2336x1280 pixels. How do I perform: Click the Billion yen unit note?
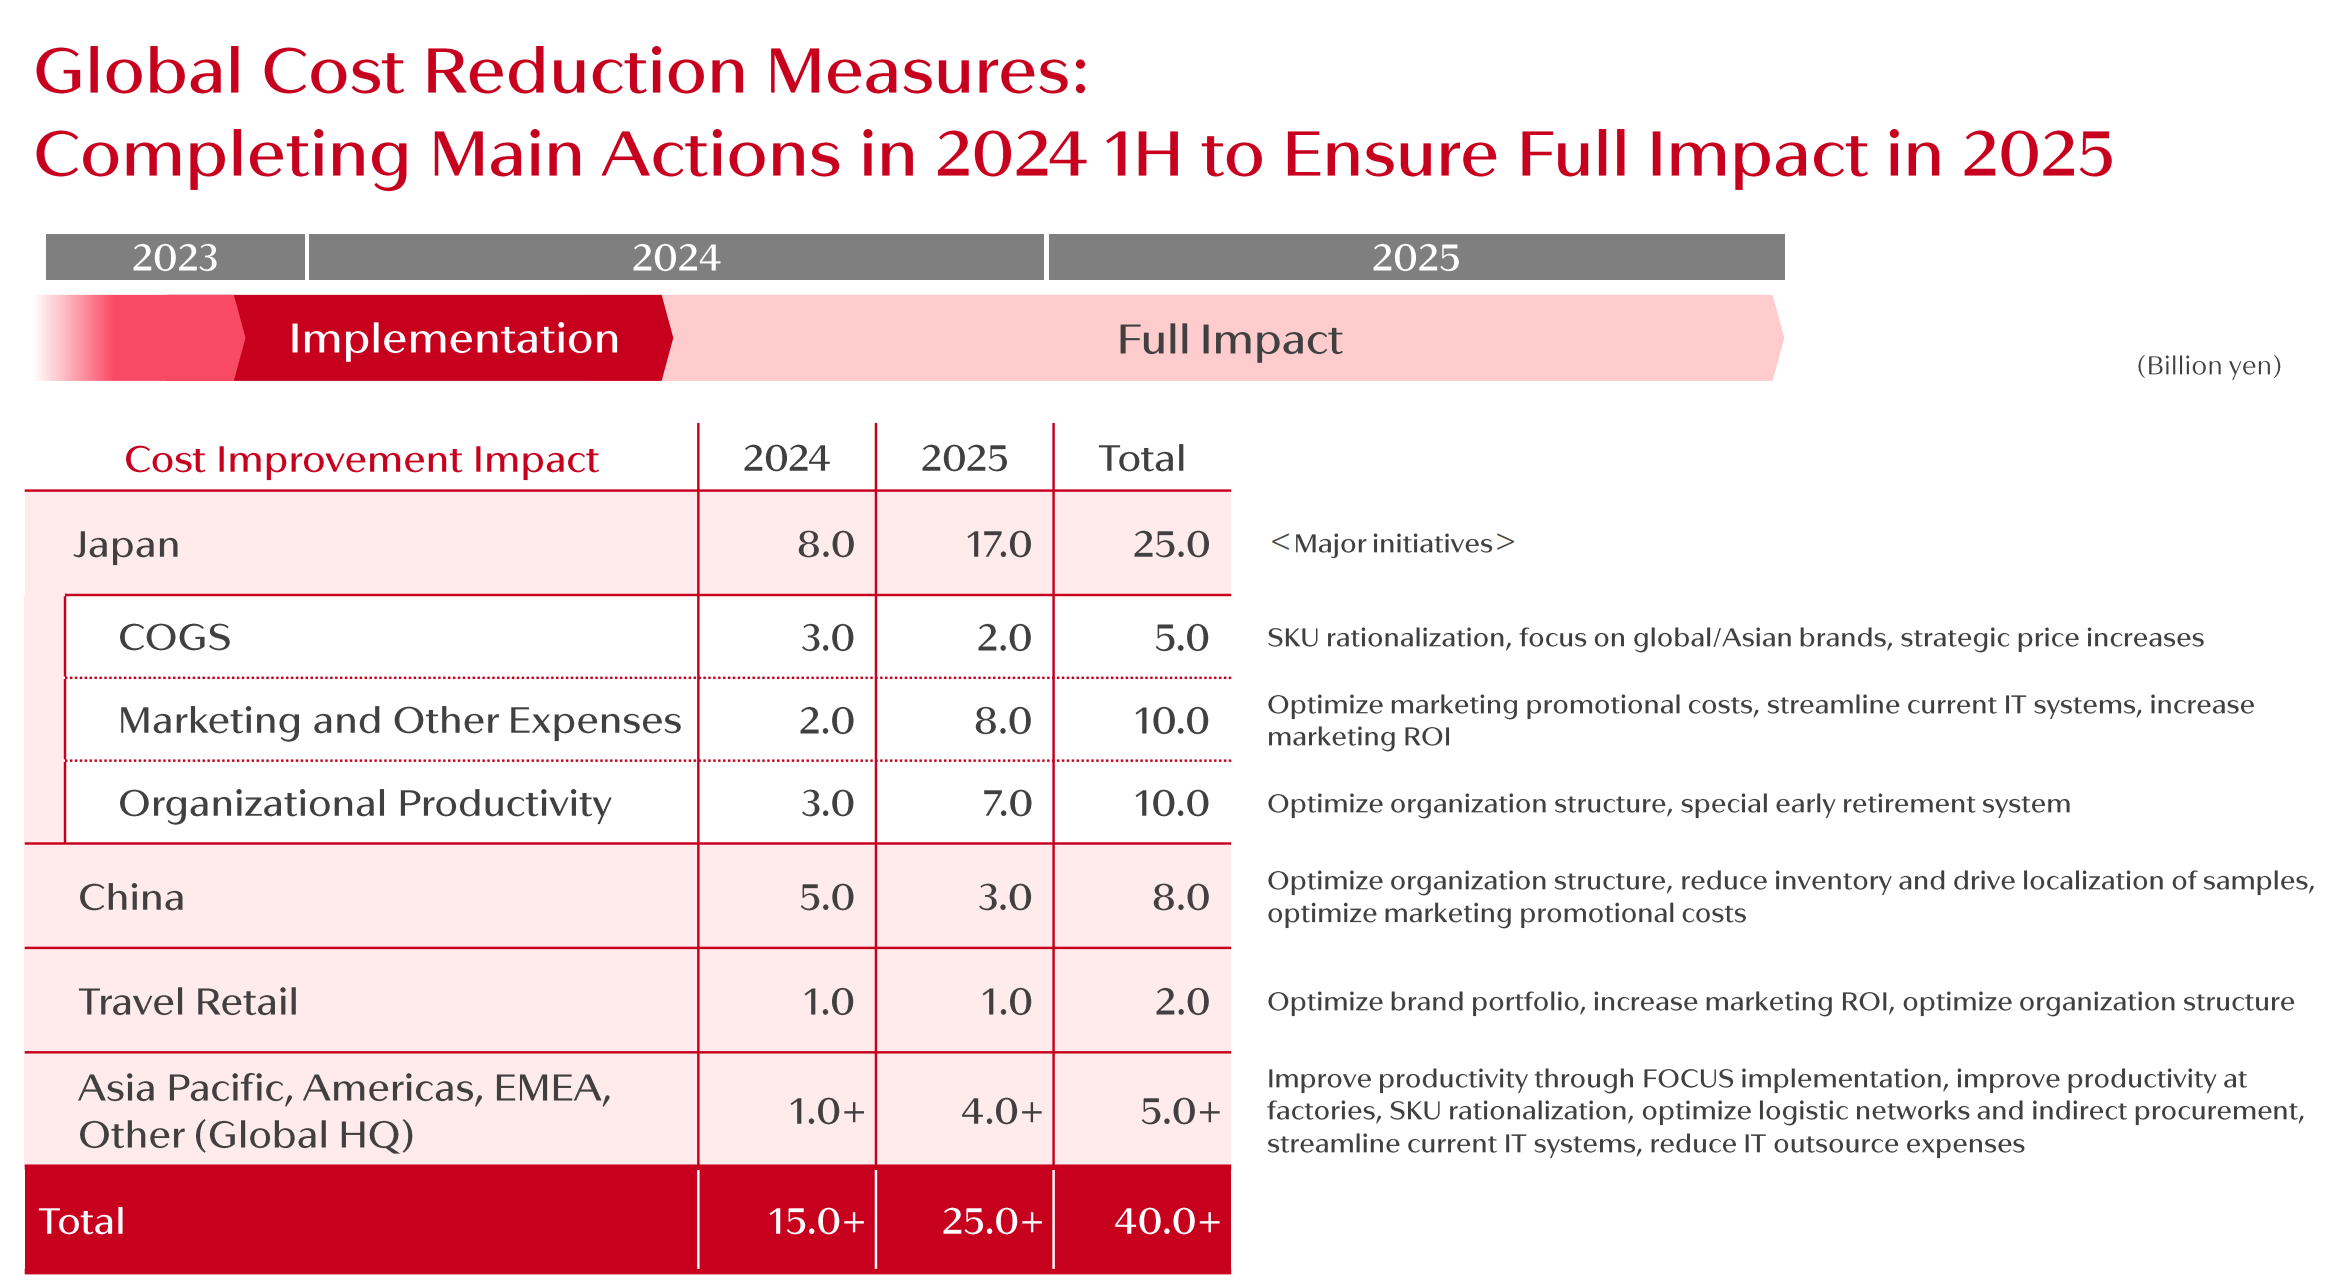[2209, 365]
